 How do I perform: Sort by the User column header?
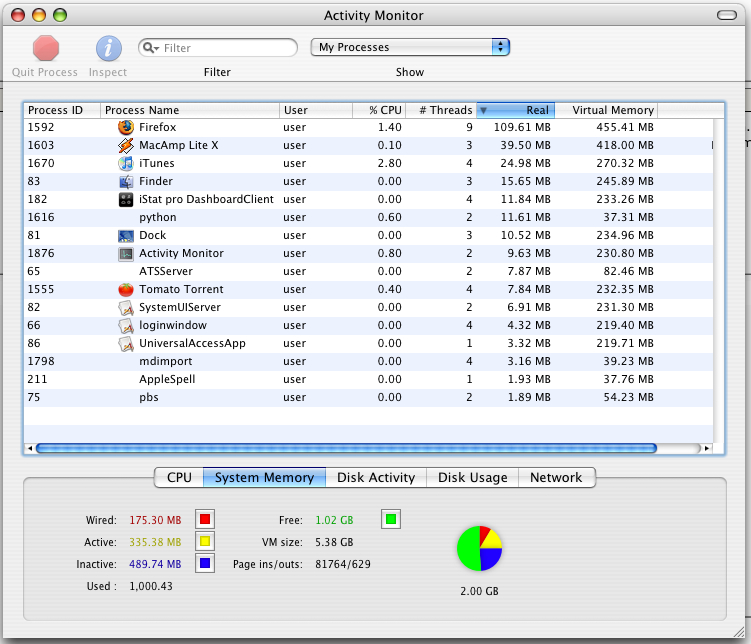(316, 110)
